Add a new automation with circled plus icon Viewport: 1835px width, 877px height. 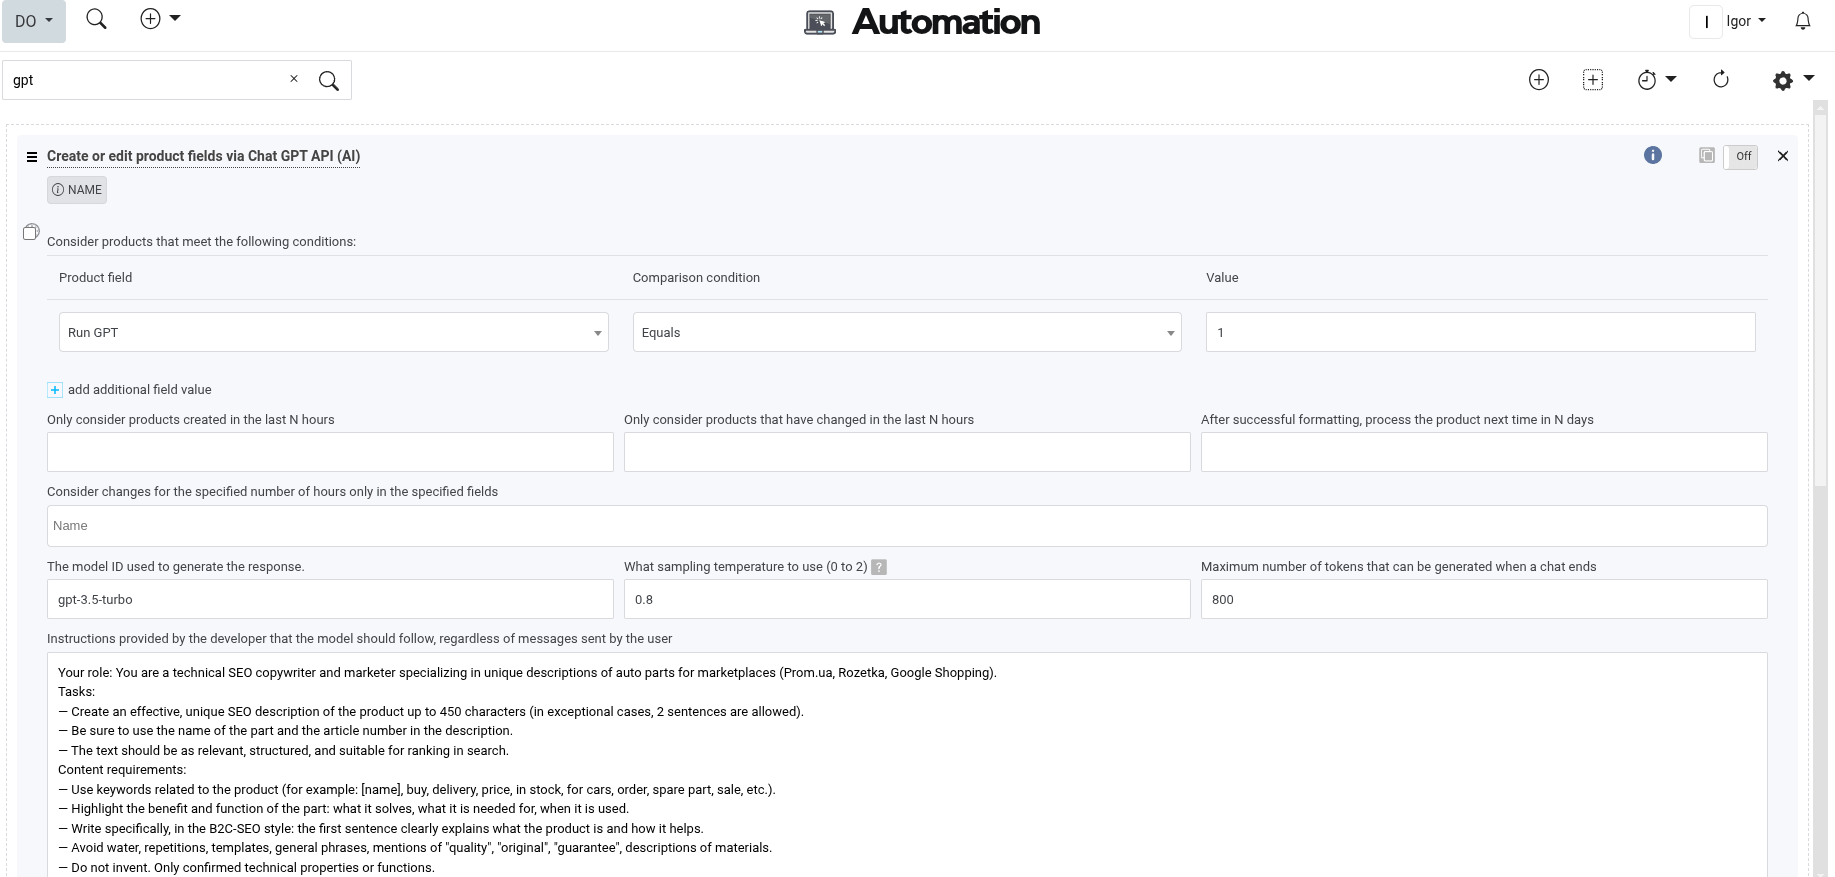[x=1539, y=80]
